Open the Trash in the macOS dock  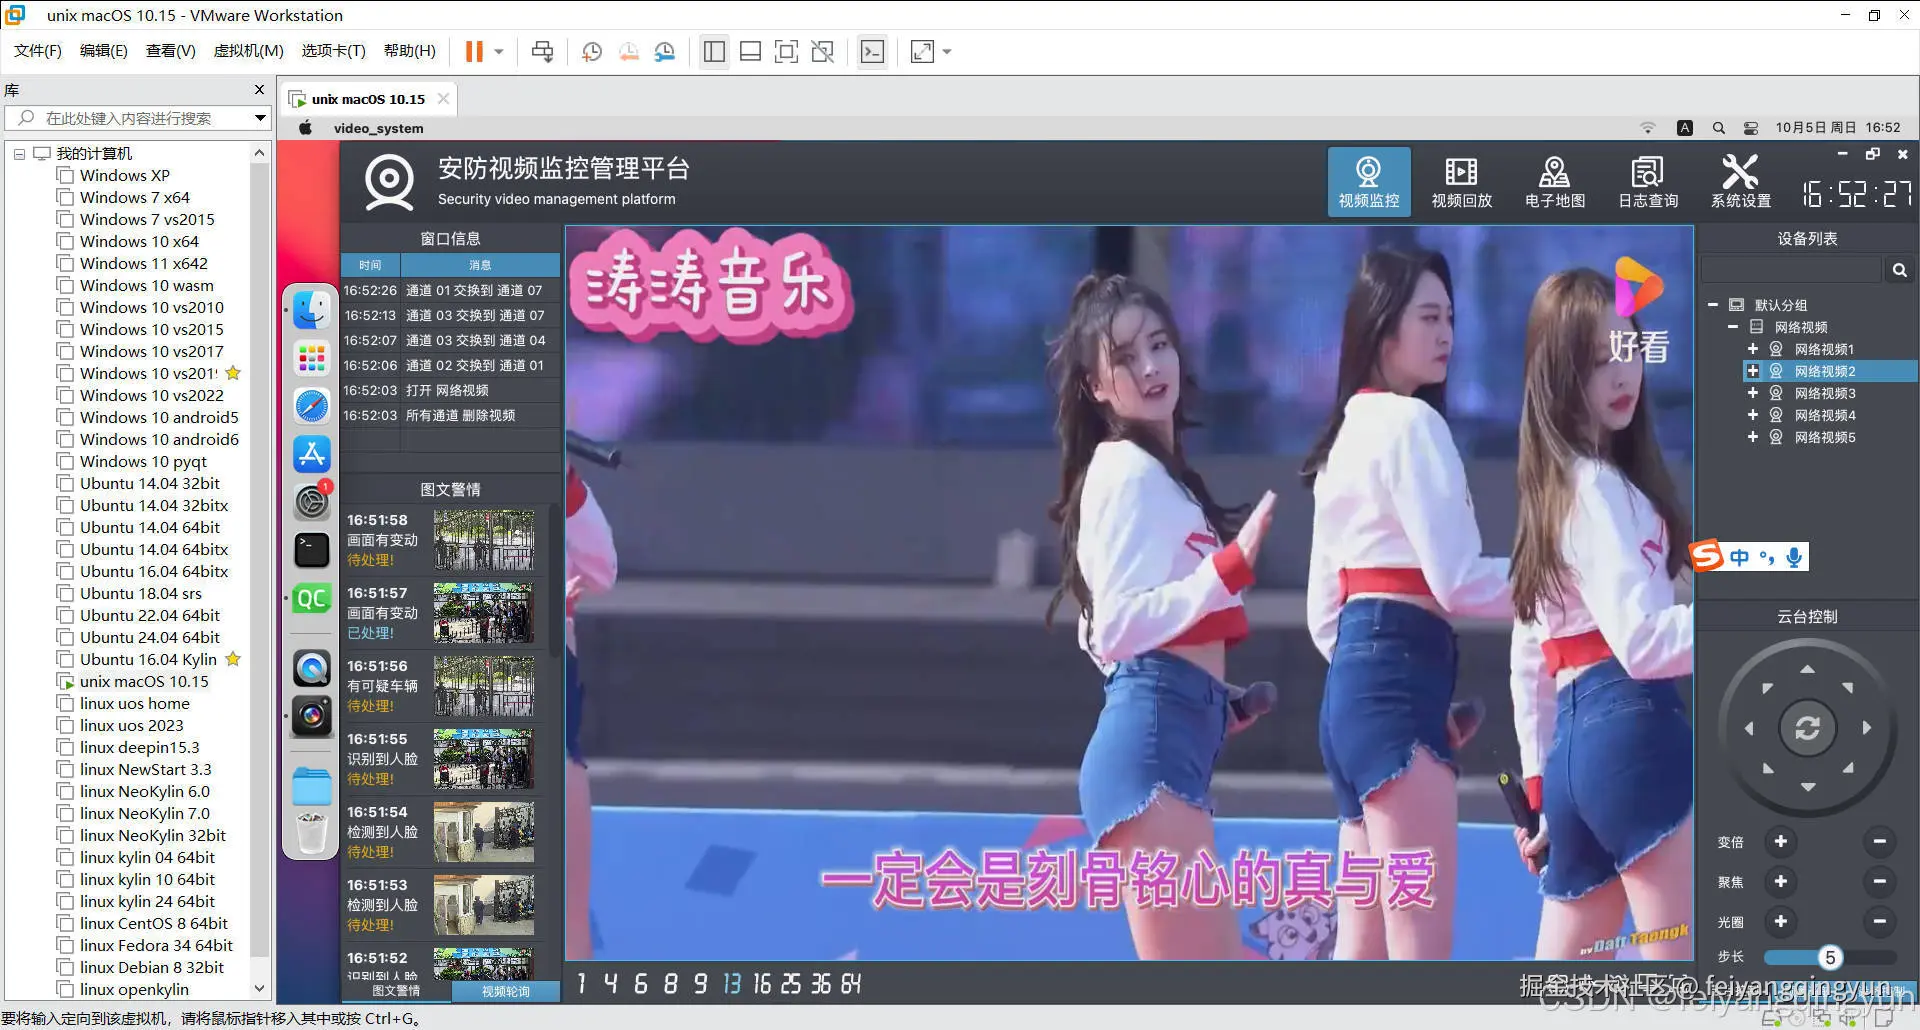(312, 834)
